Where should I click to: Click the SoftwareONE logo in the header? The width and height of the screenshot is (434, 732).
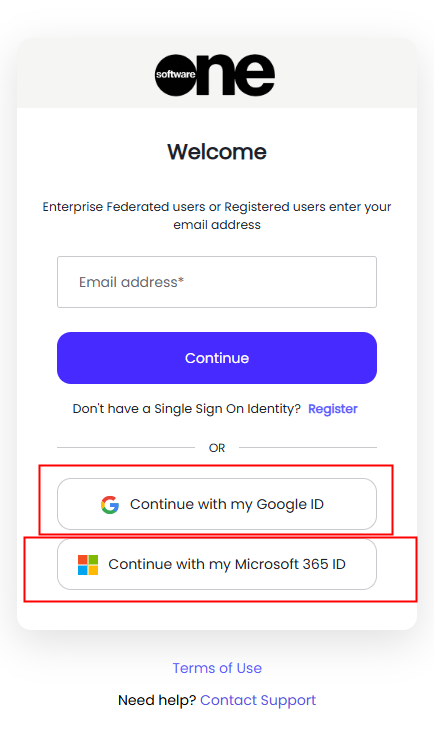(x=215, y=75)
